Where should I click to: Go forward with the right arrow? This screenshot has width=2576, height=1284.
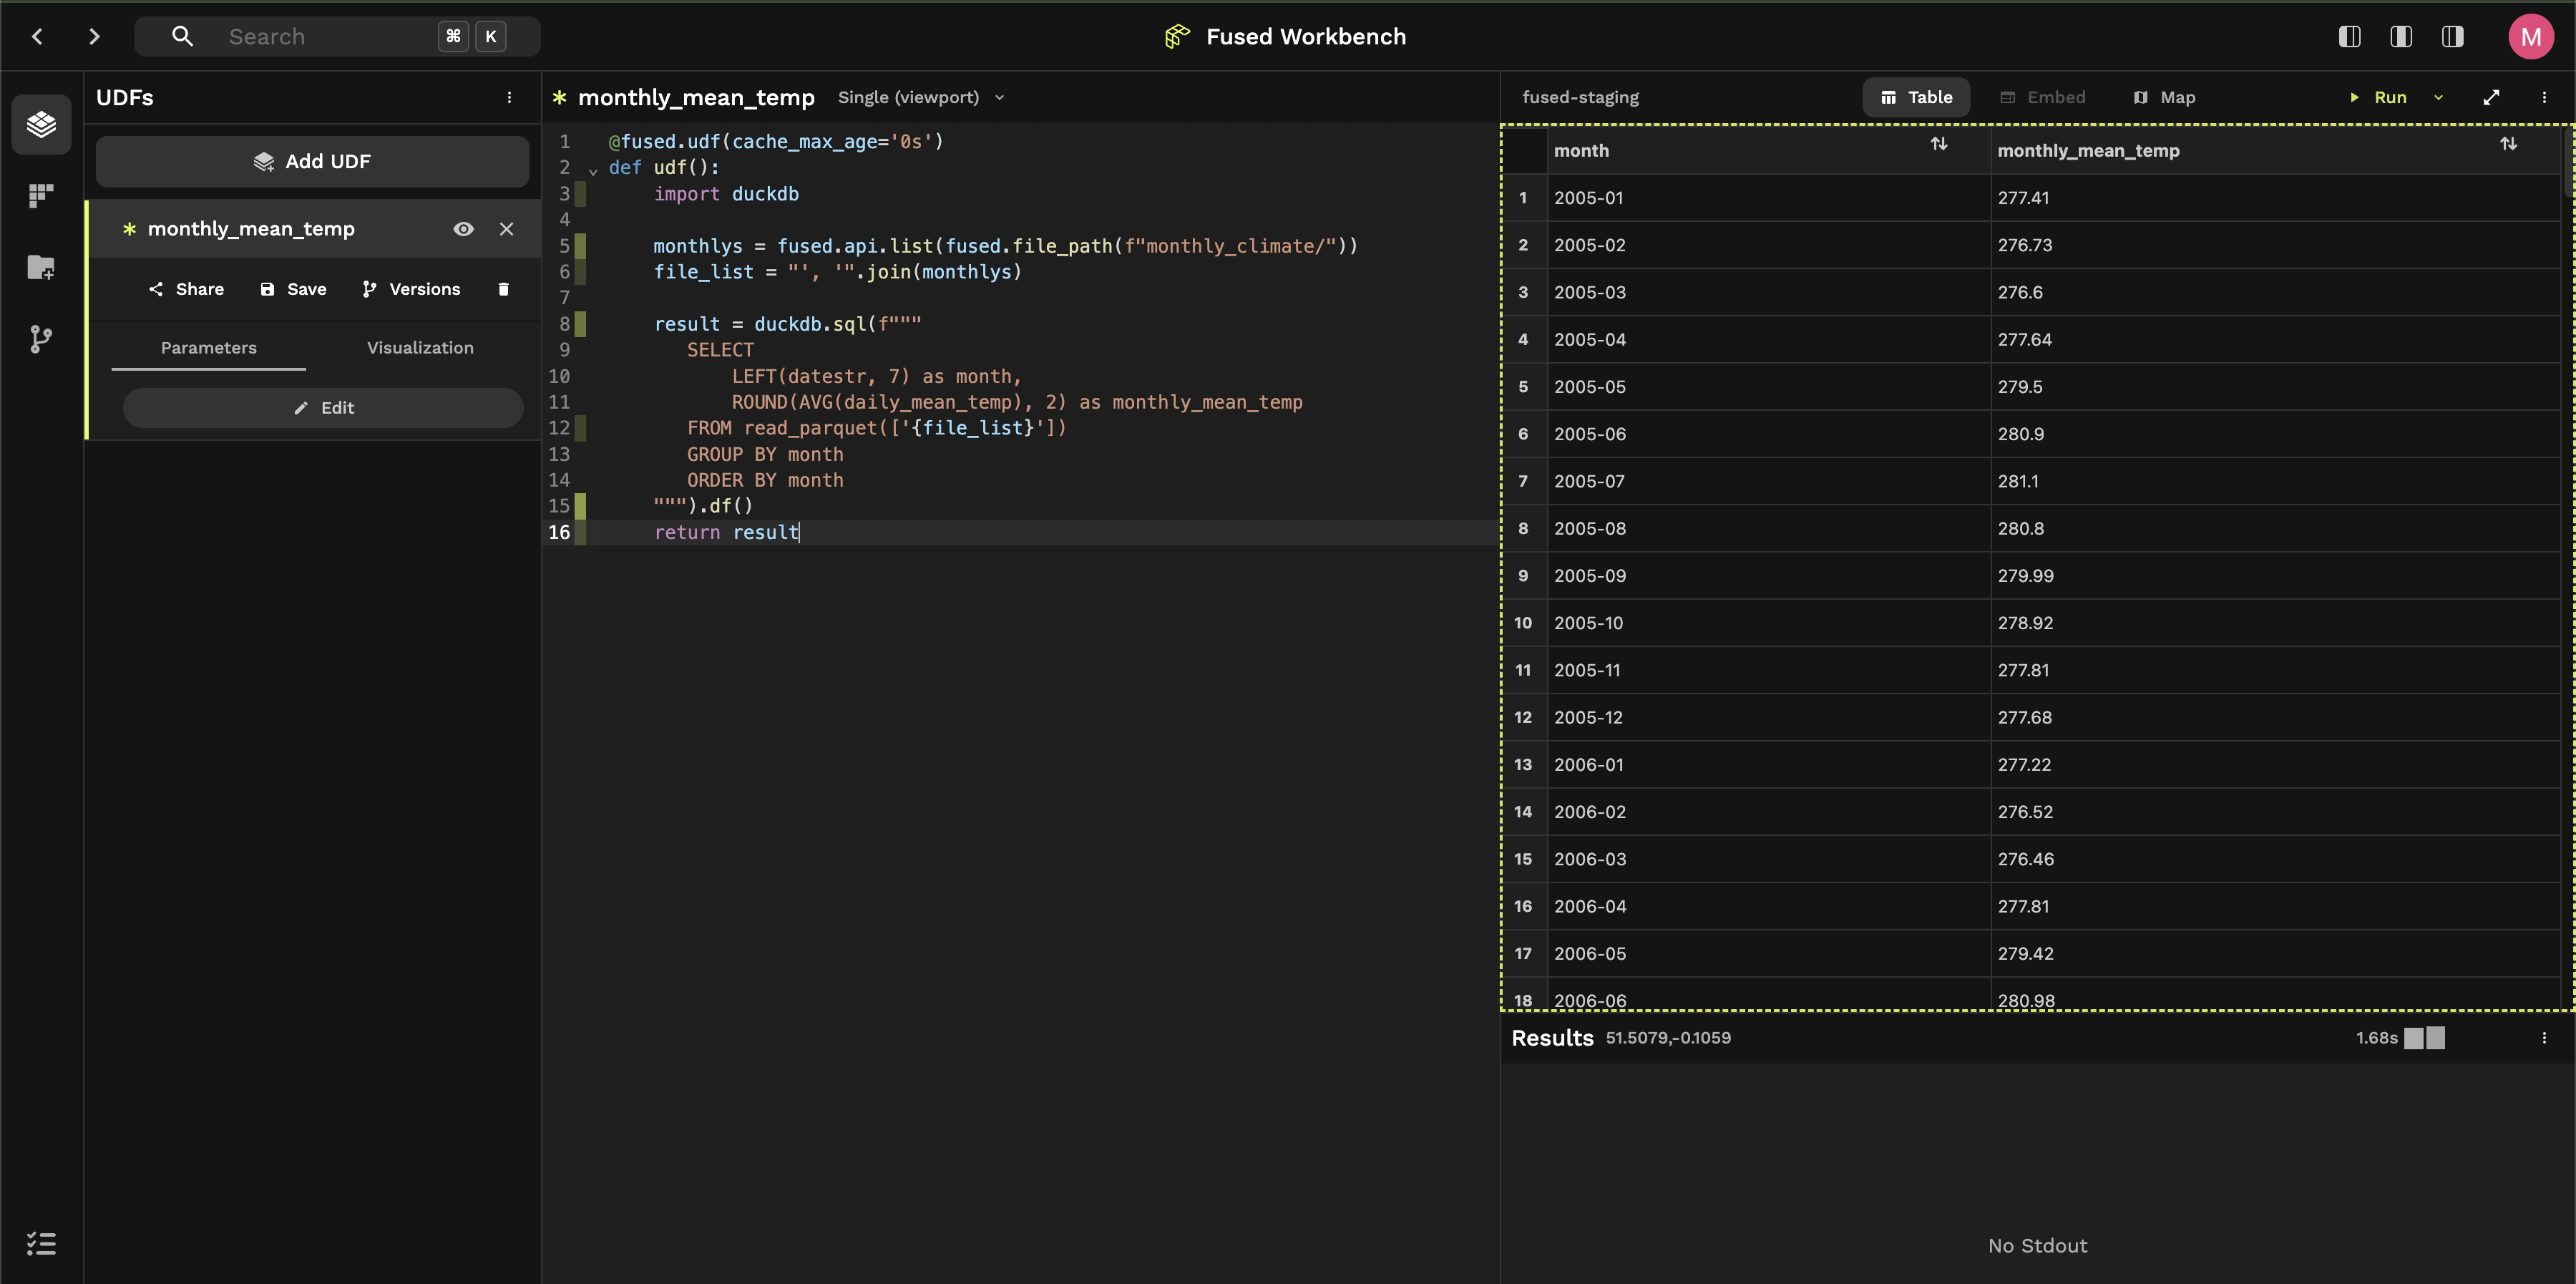pyautogui.click(x=94, y=37)
